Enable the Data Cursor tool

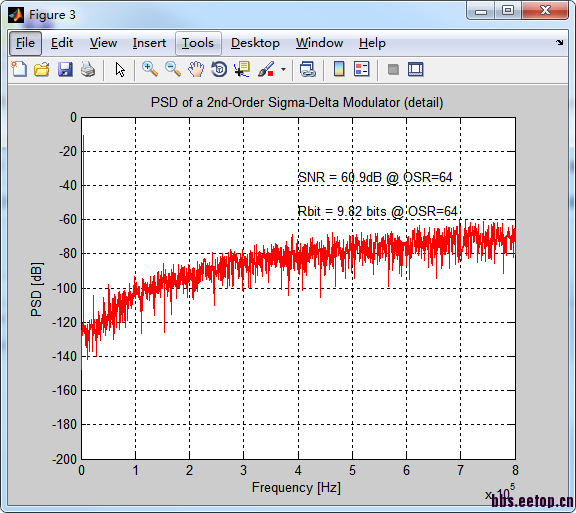coord(242,69)
